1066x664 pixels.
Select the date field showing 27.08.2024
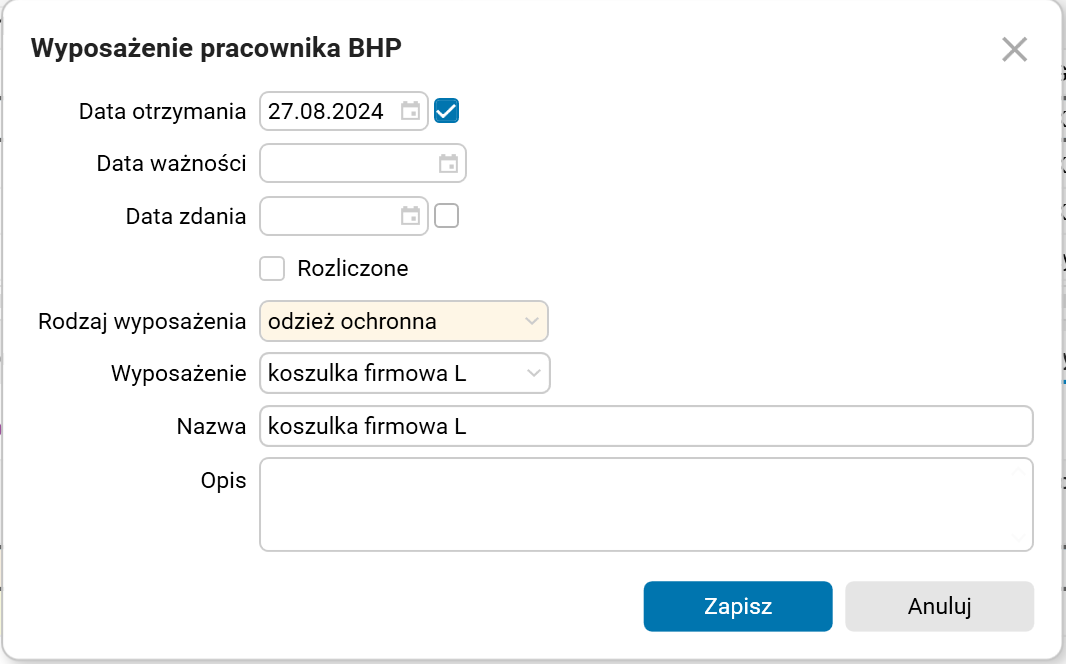330,111
